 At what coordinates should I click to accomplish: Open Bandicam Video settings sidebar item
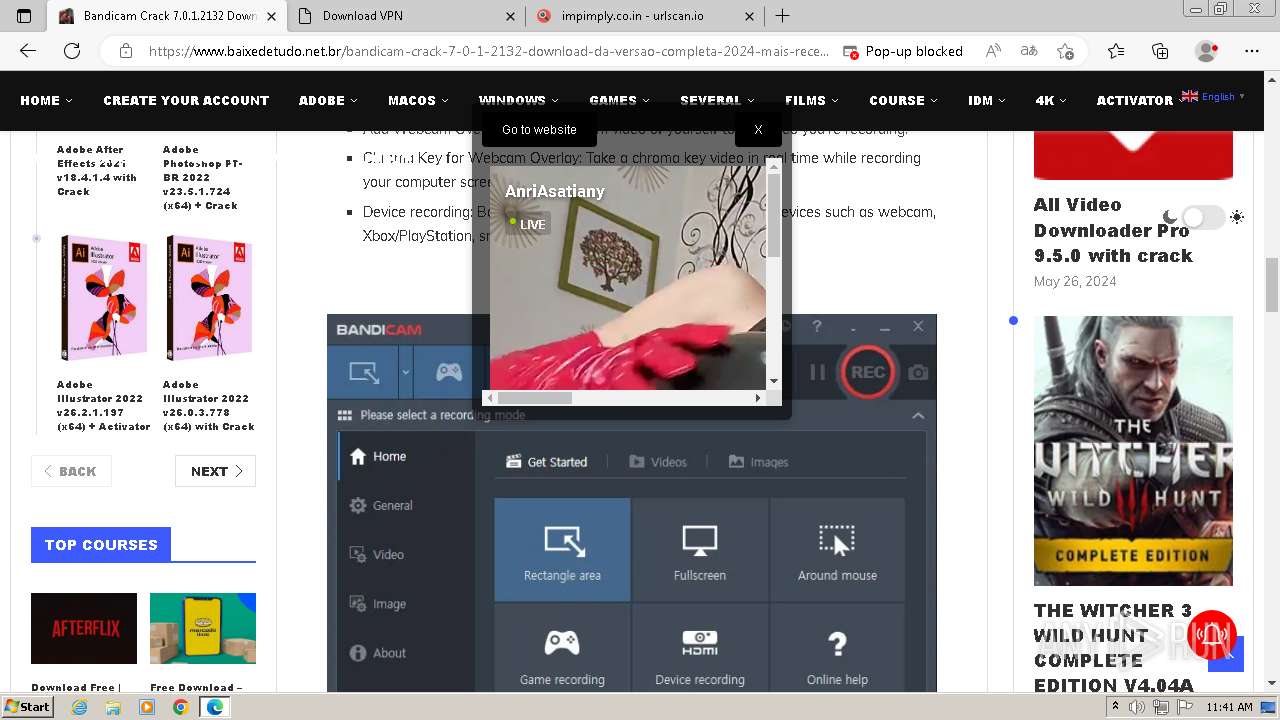point(377,554)
